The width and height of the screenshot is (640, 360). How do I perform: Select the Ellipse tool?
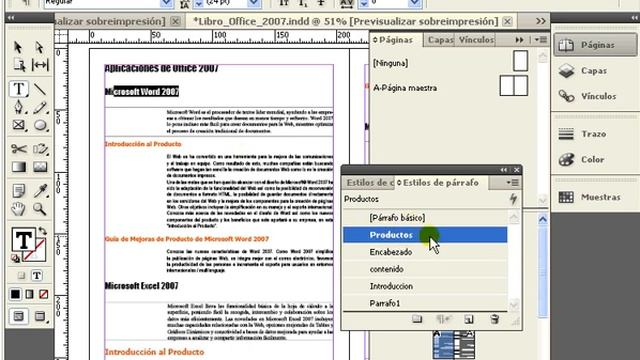point(40,125)
